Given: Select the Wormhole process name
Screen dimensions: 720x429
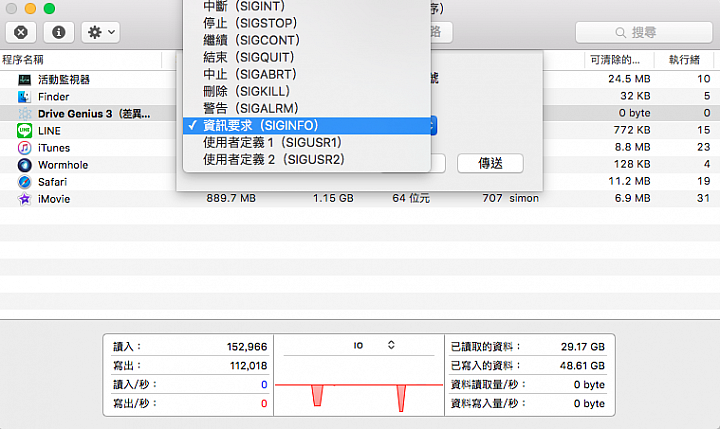Looking at the screenshot, I should pos(63,165).
